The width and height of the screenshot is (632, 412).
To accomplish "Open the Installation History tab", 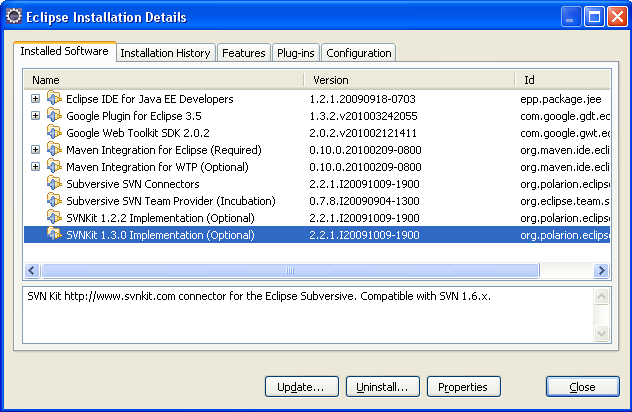I will (166, 53).
